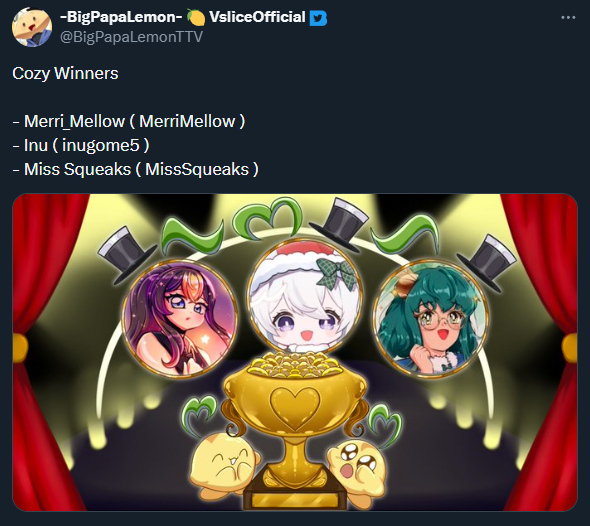This screenshot has height=526, width=590.
Task: Click the Inu ( inugome5 ) line
Action: [x=81, y=145]
